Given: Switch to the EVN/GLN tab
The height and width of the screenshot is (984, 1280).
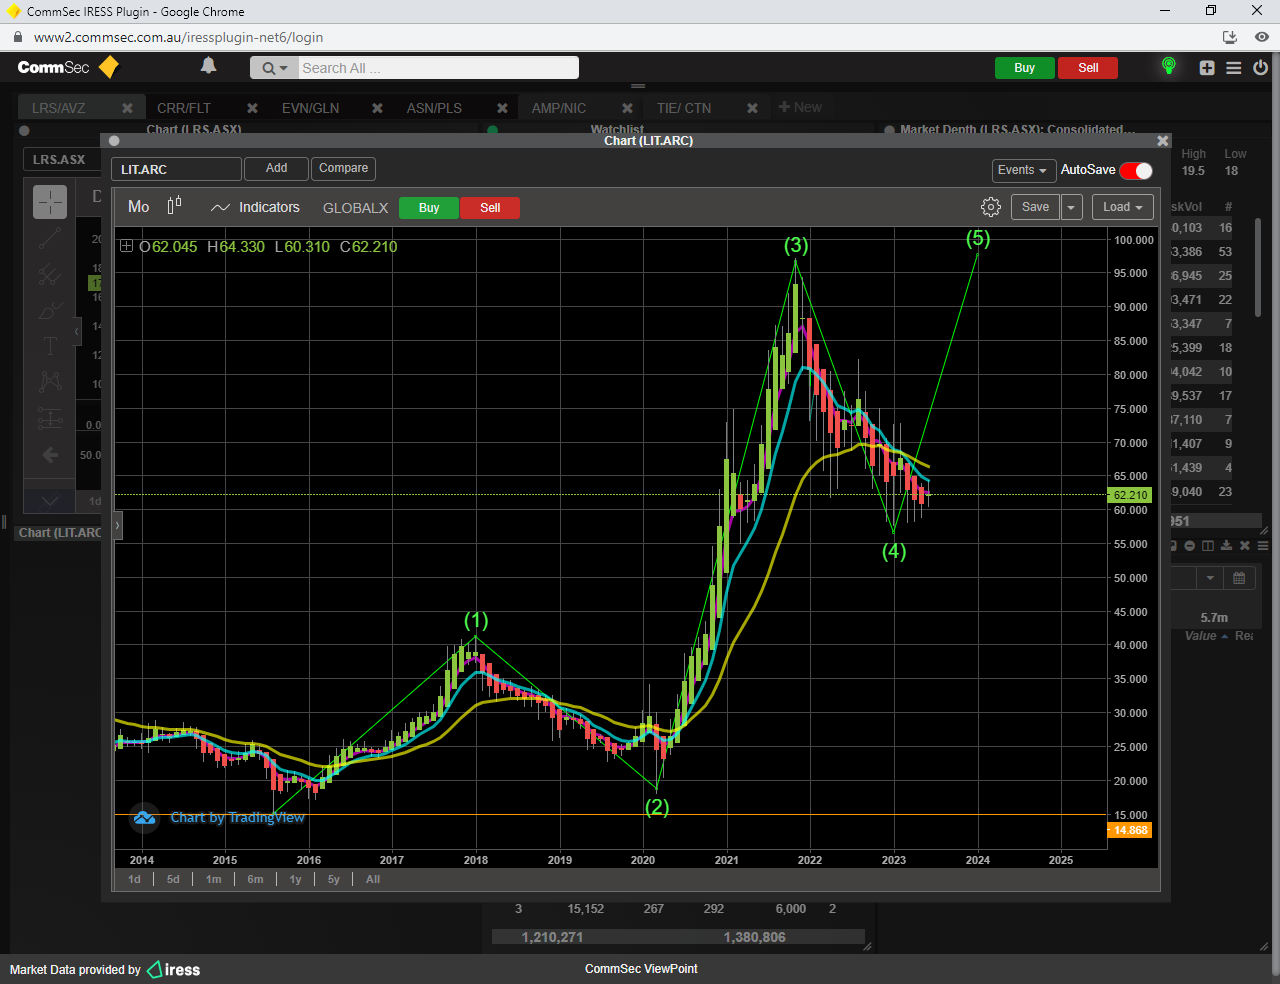Looking at the screenshot, I should [x=310, y=108].
